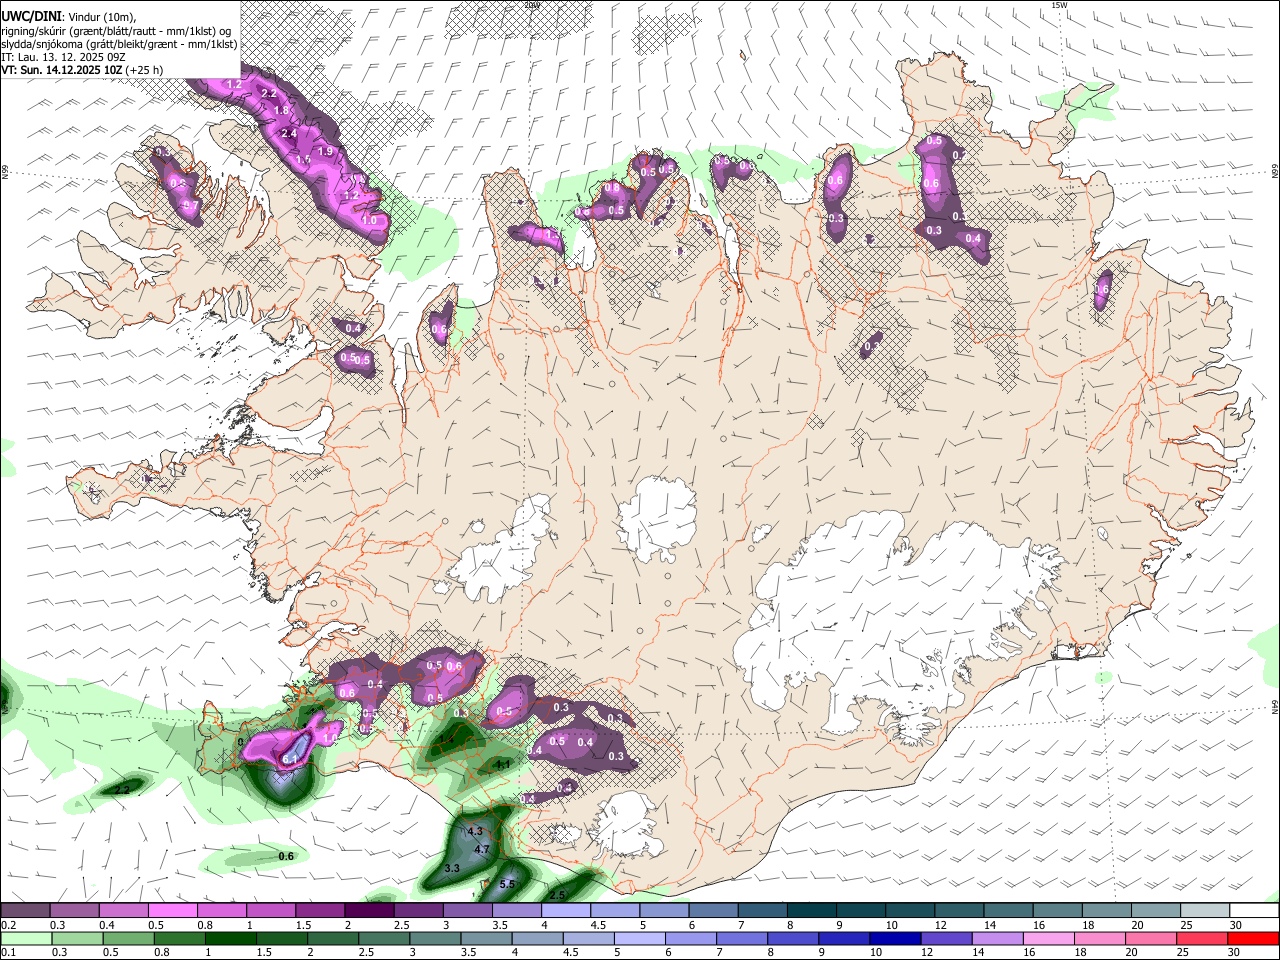The width and height of the screenshot is (1280, 960).
Task: Click the 'Vindur (10m)' header text
Action: click(102, 16)
